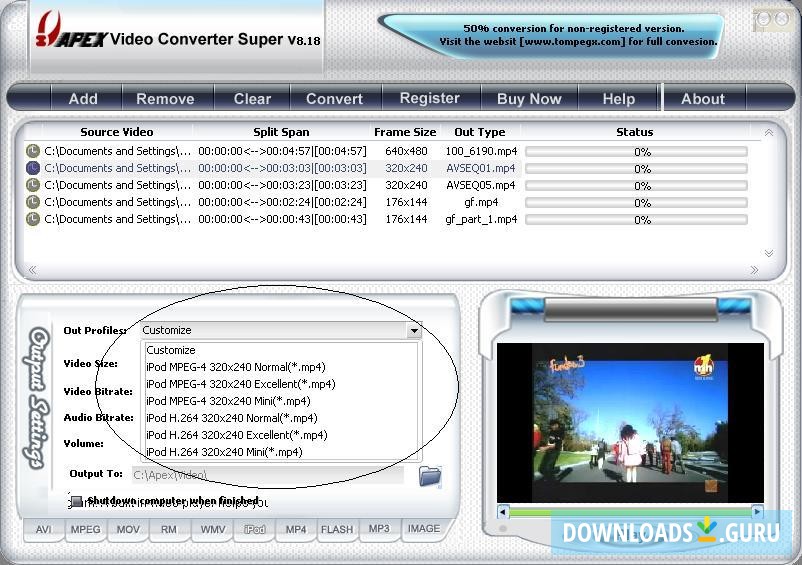This screenshot has width=802, height=565.
Task: Click progress bar of 100_6190.mp4 row
Action: (636, 152)
